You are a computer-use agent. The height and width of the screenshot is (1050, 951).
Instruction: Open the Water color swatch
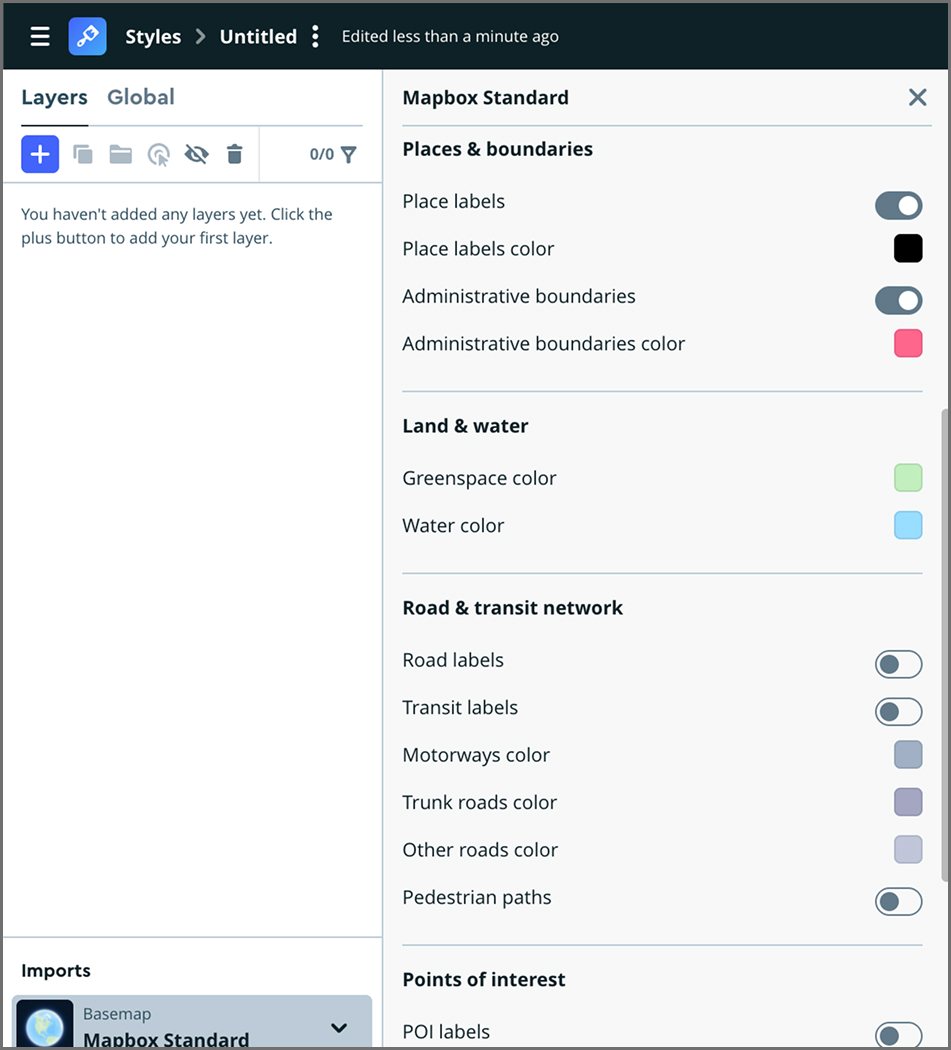908,525
